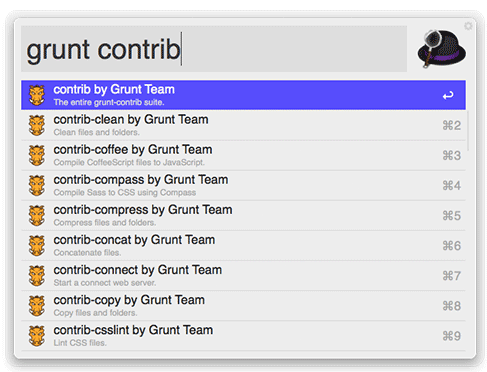Pick contrib-compass by Grunt Team
Image resolution: width=487 pixels, height=372 pixels.
click(243, 185)
